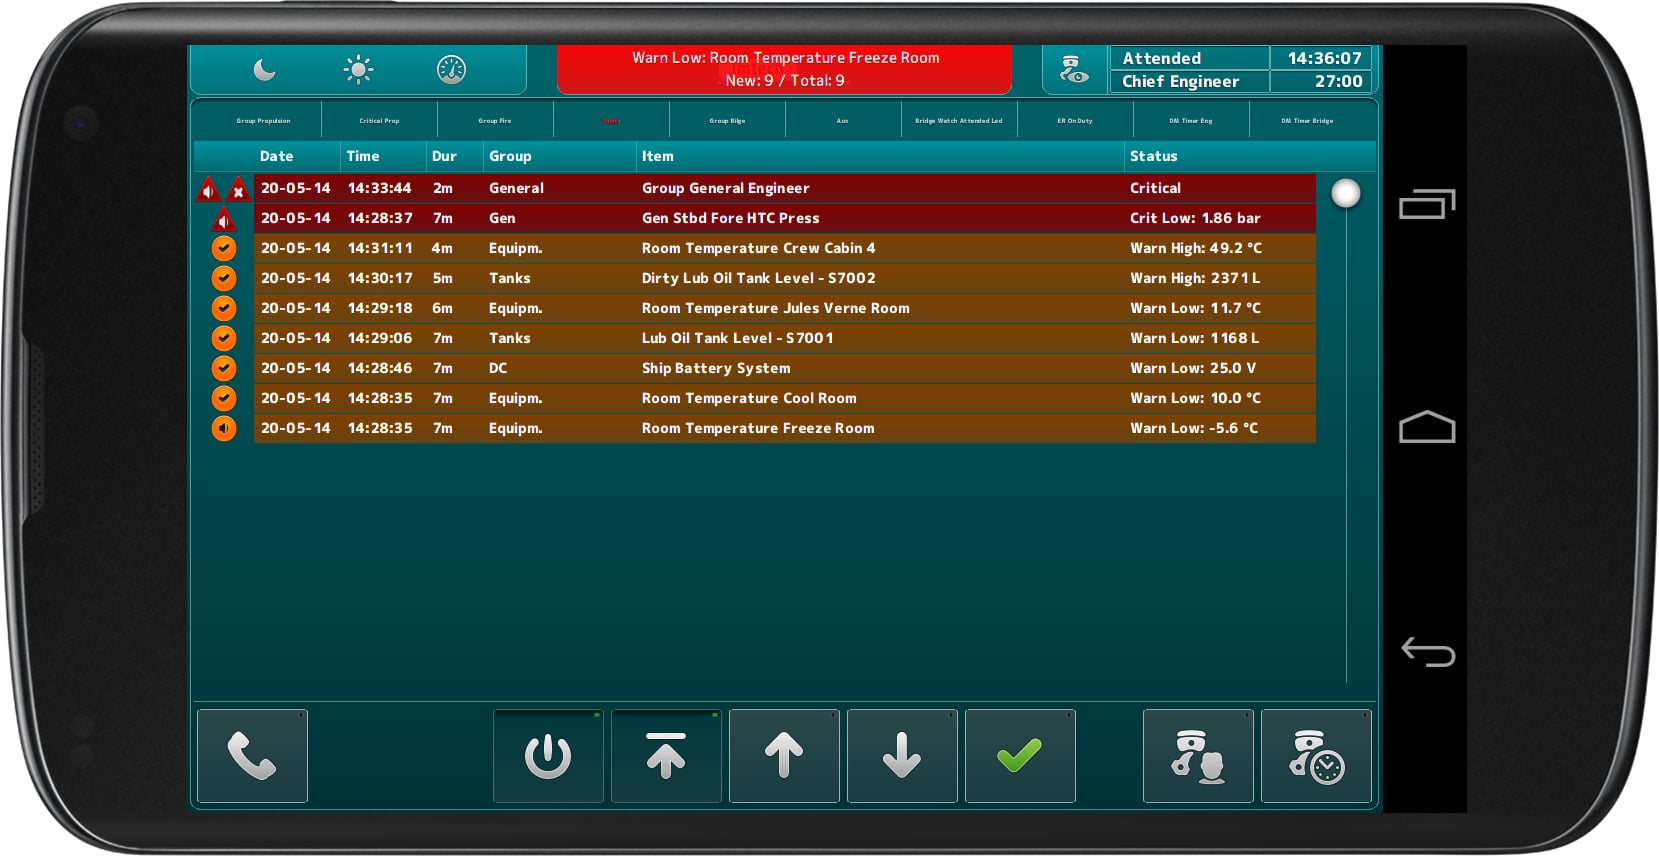
Task: Select Lub Oil Tank Level S7001 row
Action: coord(785,338)
